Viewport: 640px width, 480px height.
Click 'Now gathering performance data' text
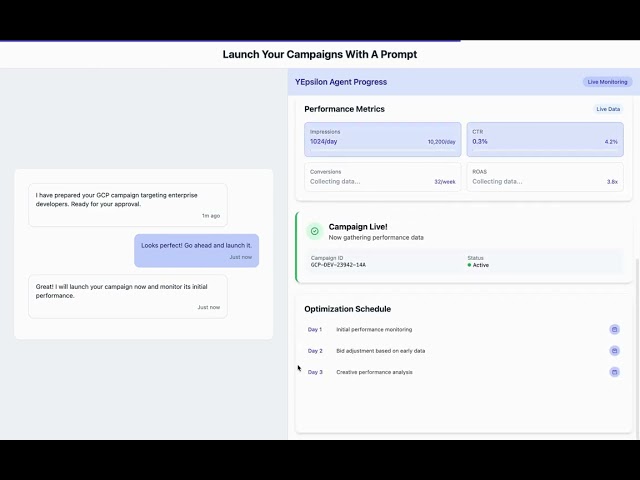point(376,238)
